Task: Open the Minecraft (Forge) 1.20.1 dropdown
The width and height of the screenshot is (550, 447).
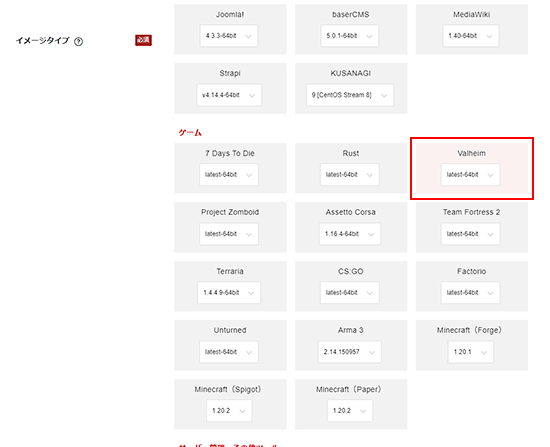Action: 471,352
